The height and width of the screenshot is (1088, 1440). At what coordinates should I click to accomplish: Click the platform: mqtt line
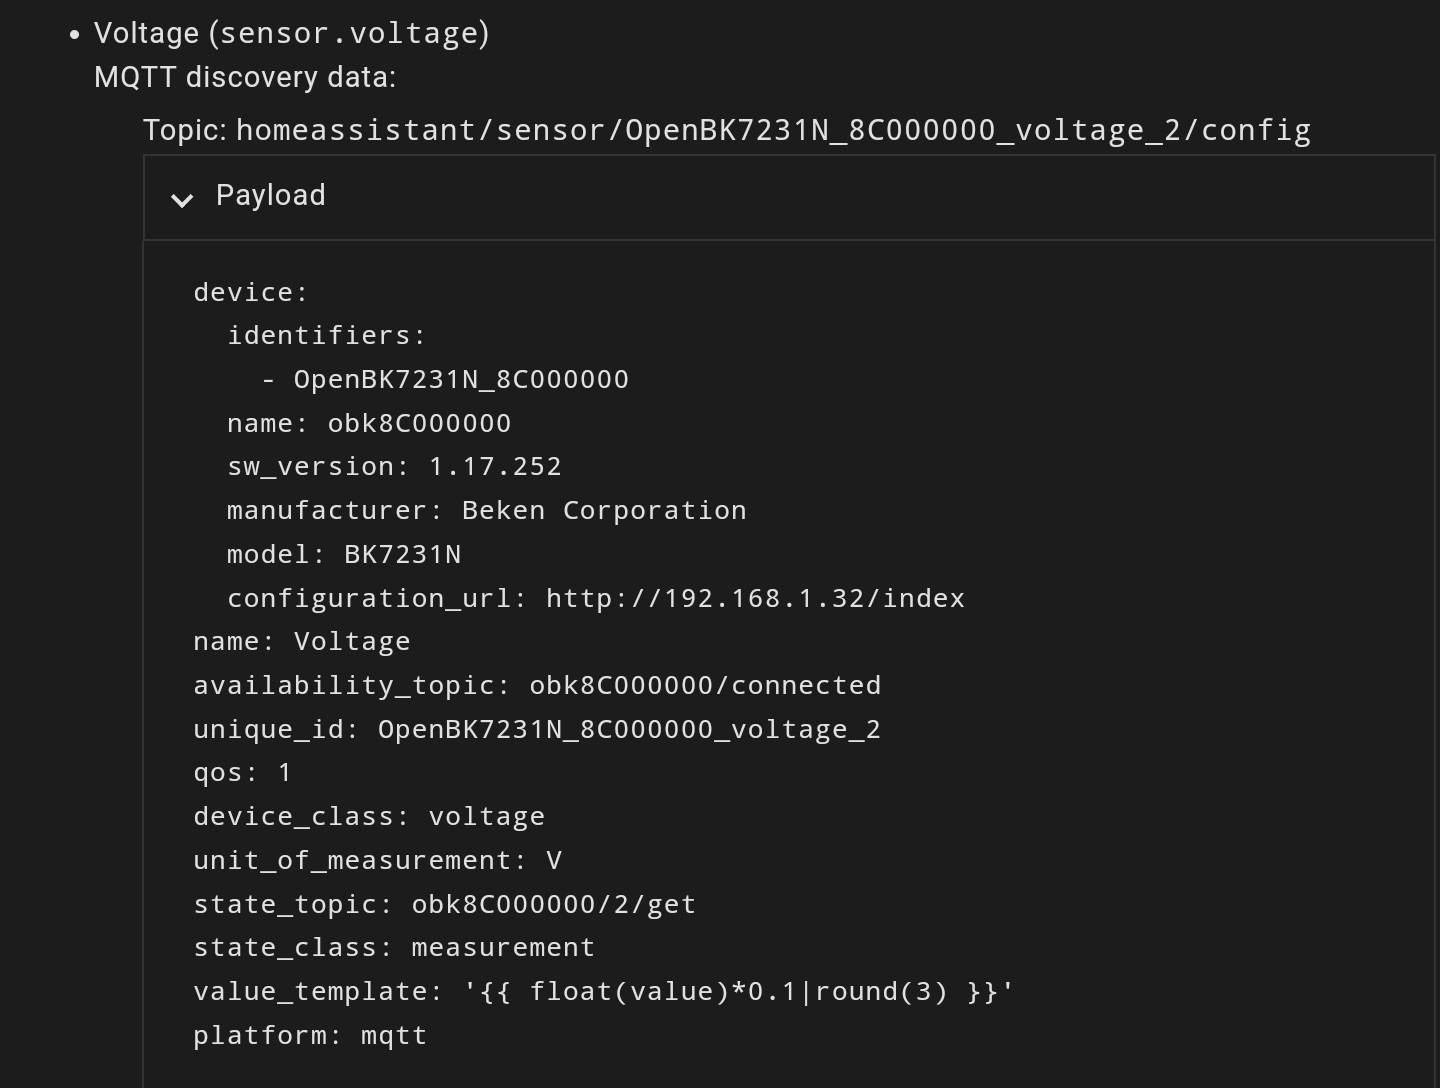310,1035
